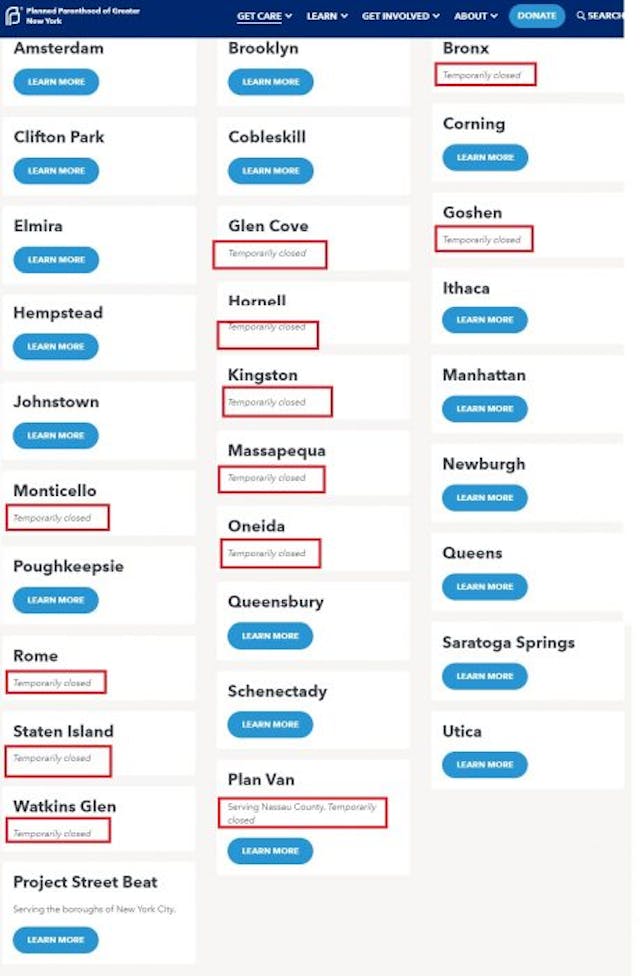Expand the Get Care dropdown menu
The height and width of the screenshot is (976, 640).
[x=264, y=16]
